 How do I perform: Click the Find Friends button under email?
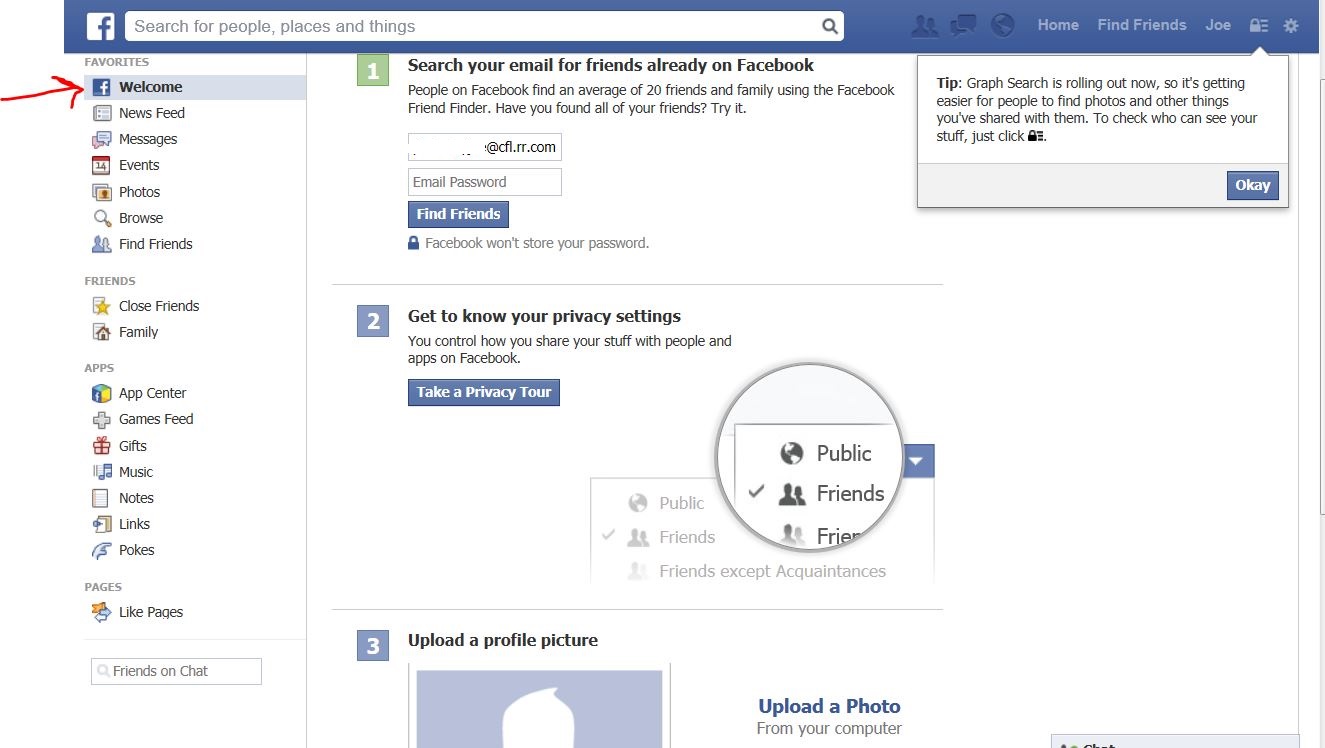click(x=459, y=214)
